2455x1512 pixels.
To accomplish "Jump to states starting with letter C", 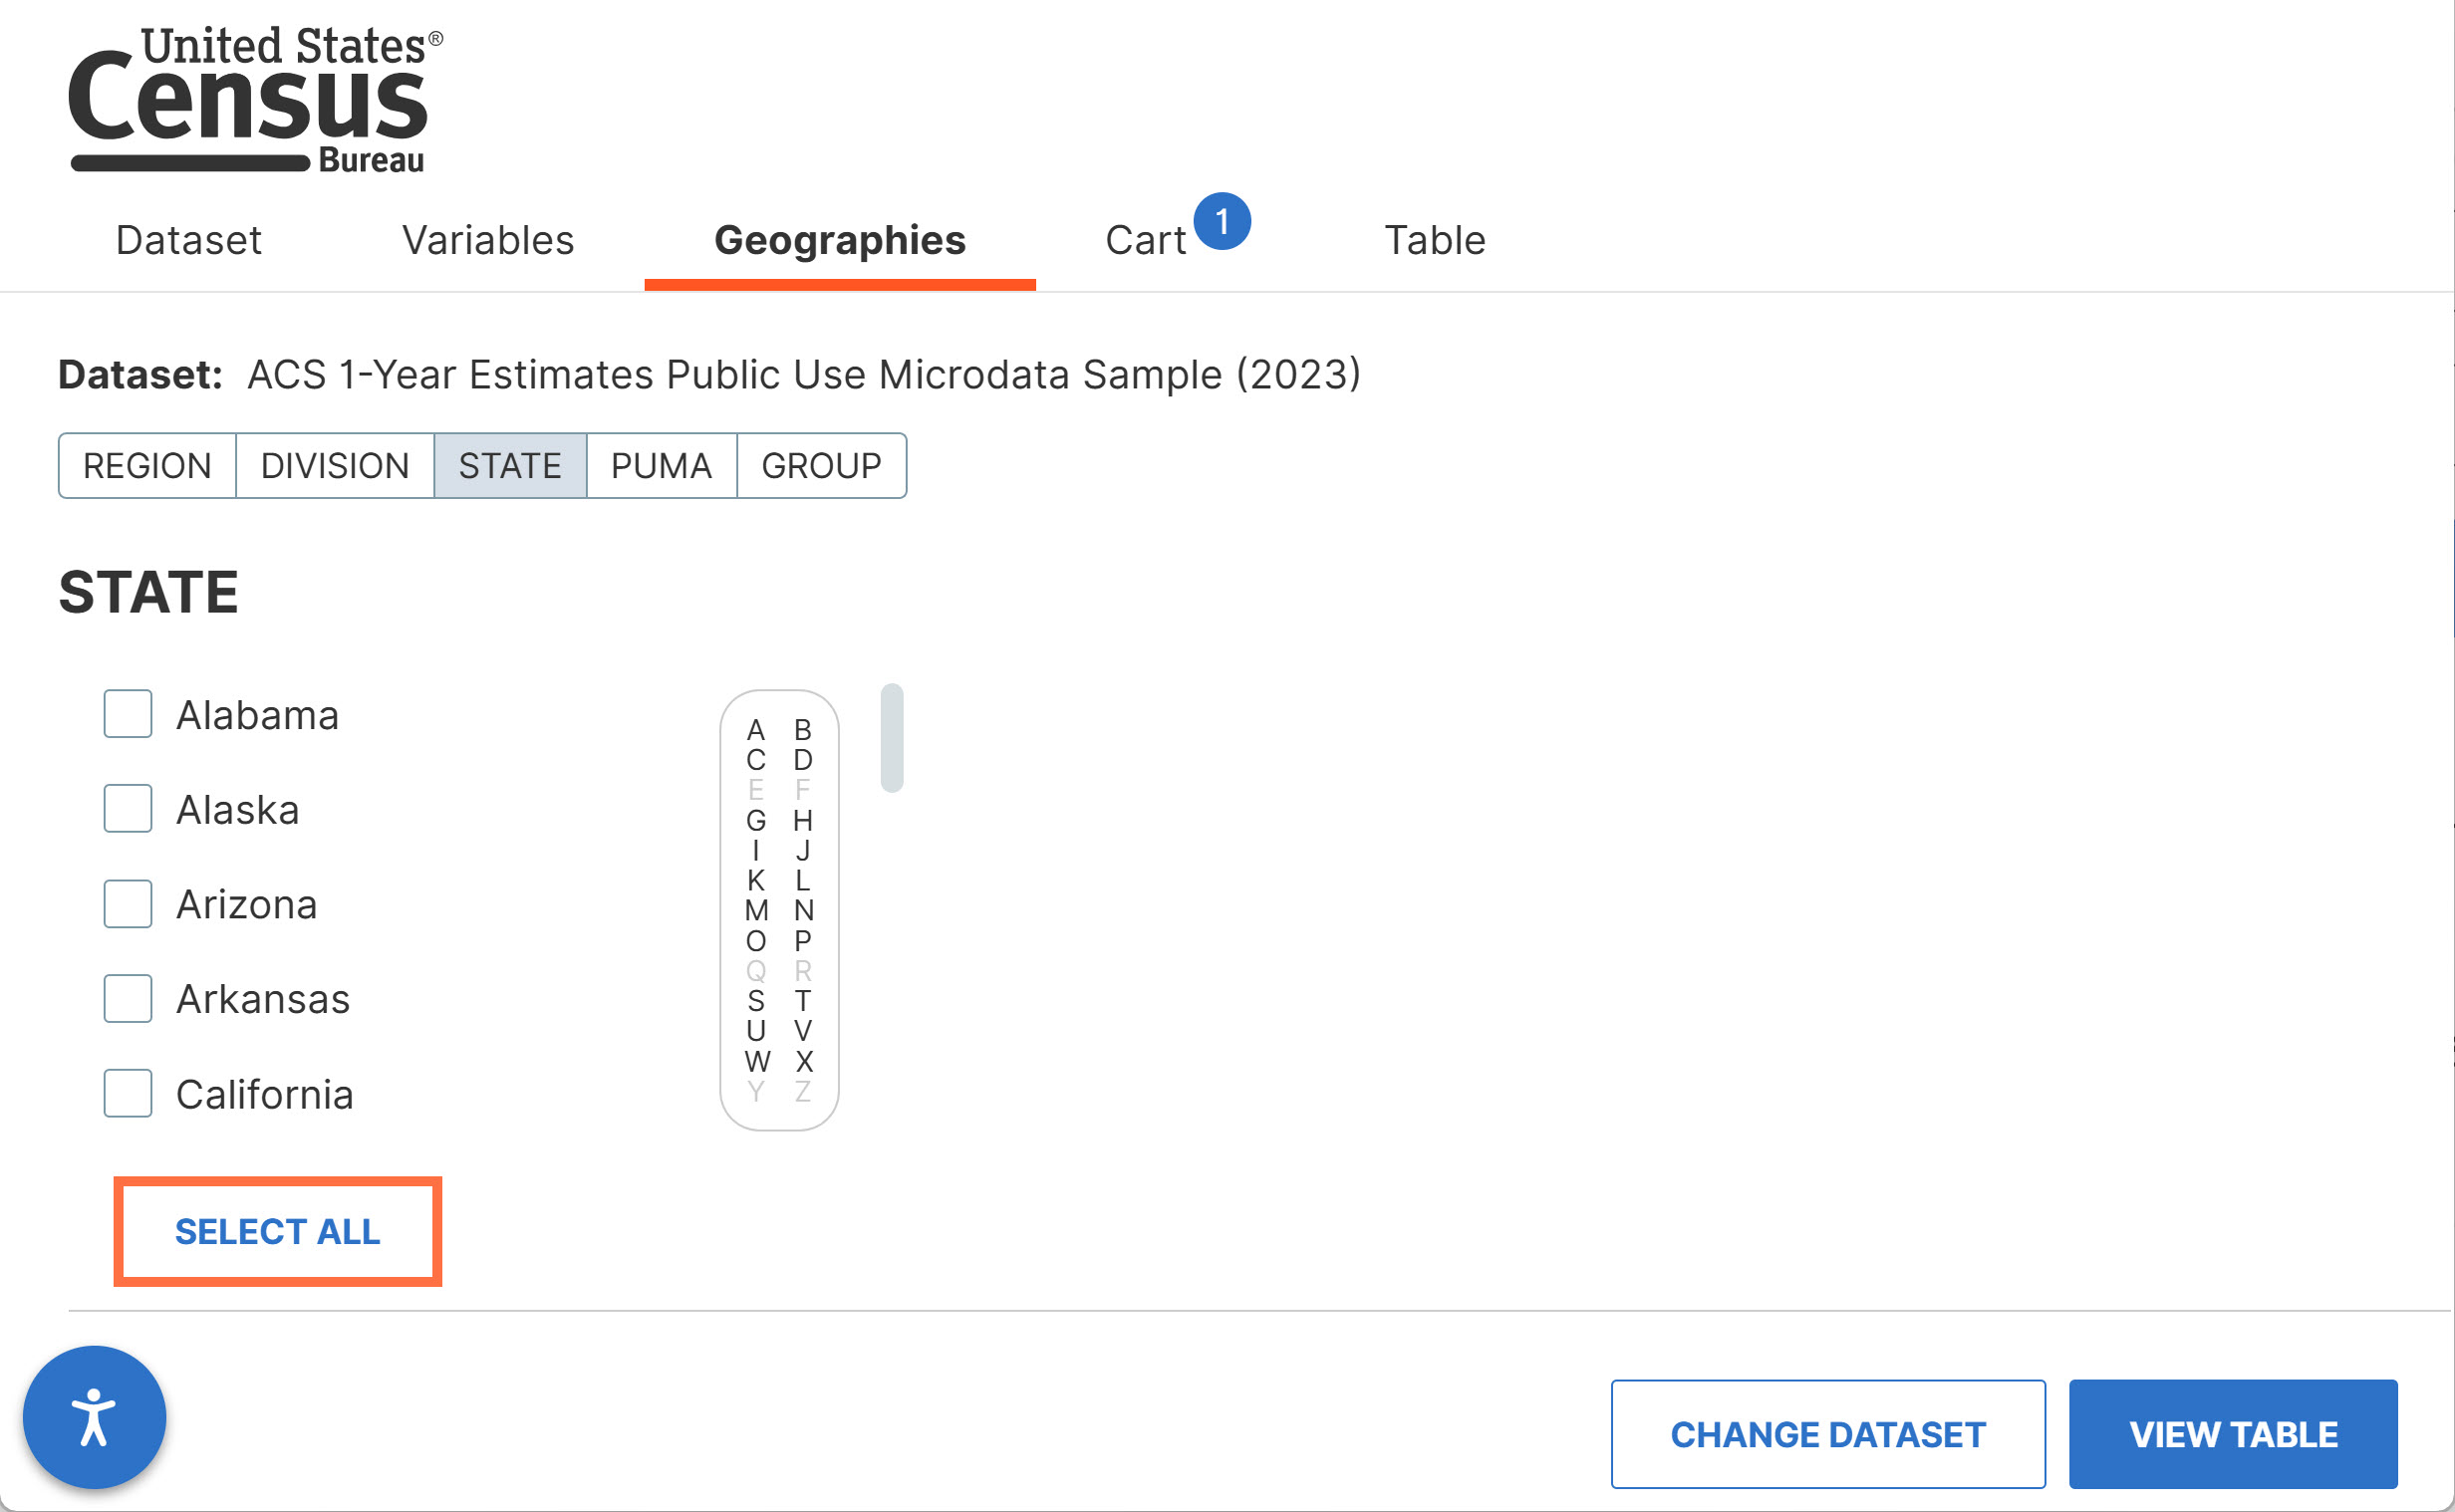I will coord(756,760).
